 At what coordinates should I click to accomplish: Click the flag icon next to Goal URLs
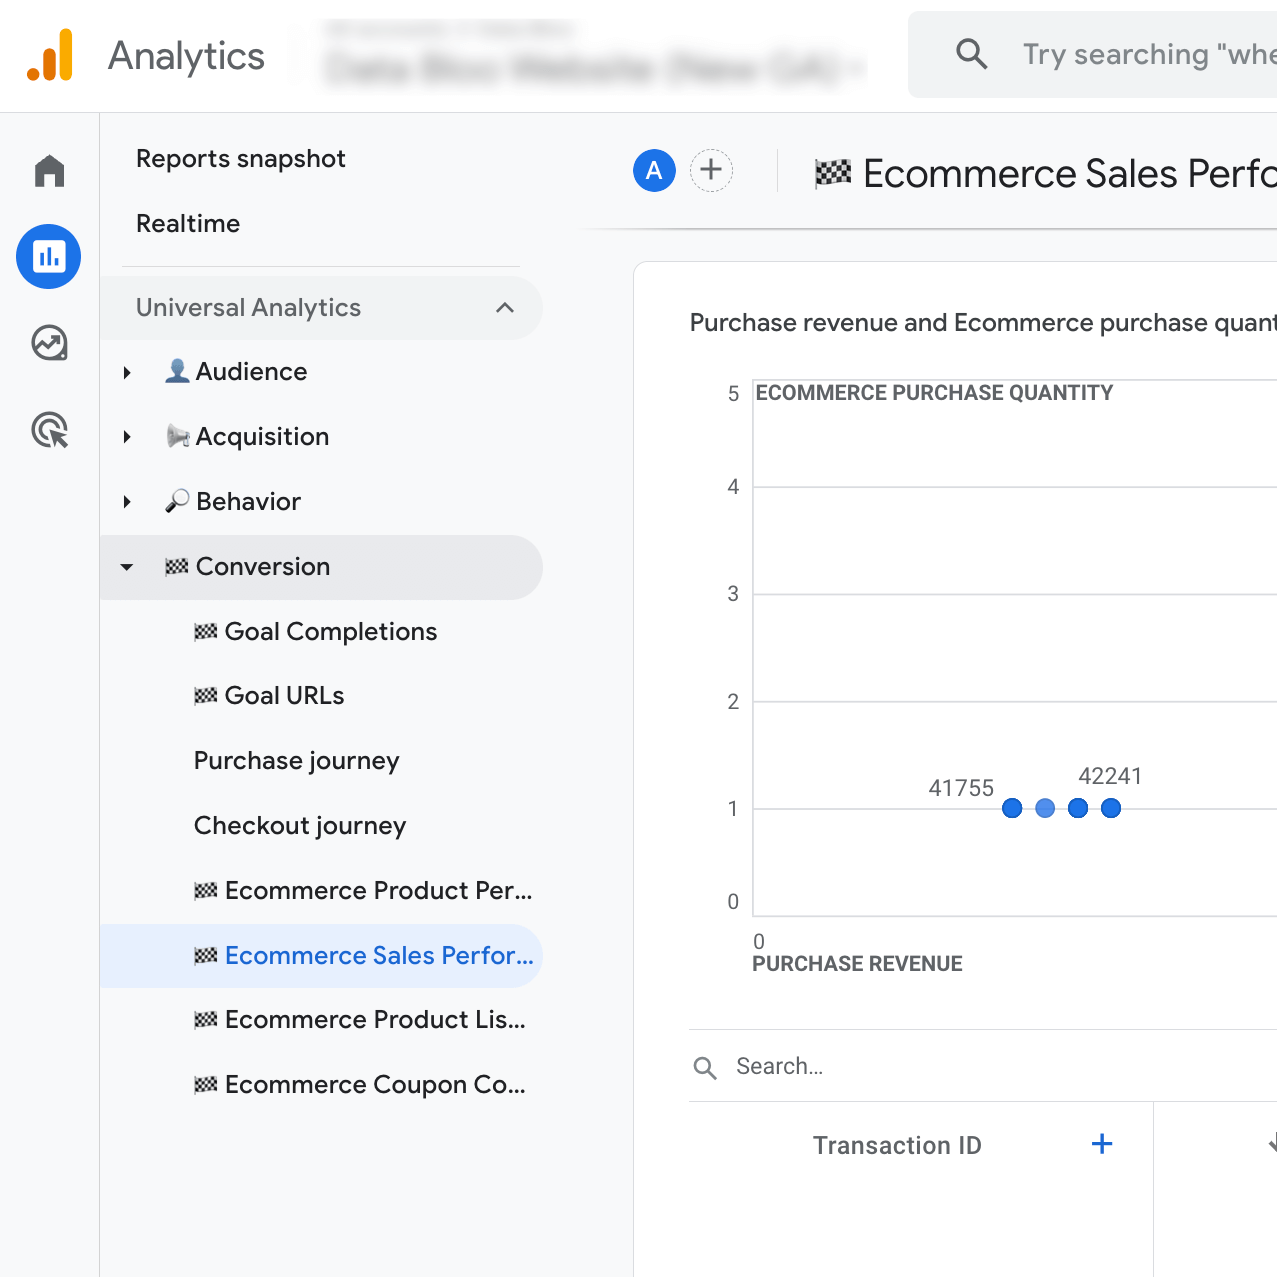[x=206, y=696]
